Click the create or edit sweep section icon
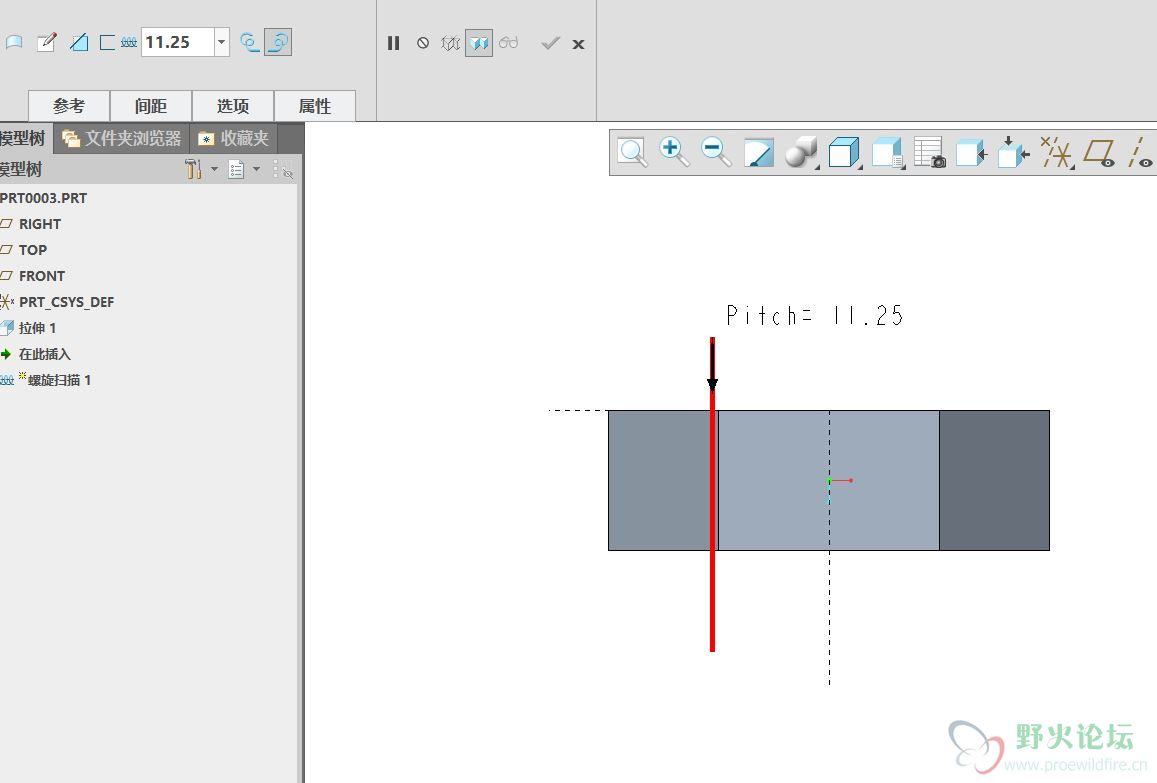The height and width of the screenshot is (783, 1157). pyautogui.click(x=46, y=42)
